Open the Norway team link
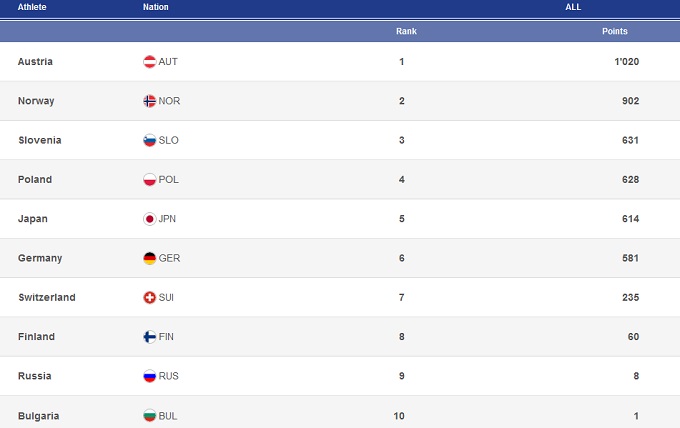The image size is (680, 428). [36, 101]
